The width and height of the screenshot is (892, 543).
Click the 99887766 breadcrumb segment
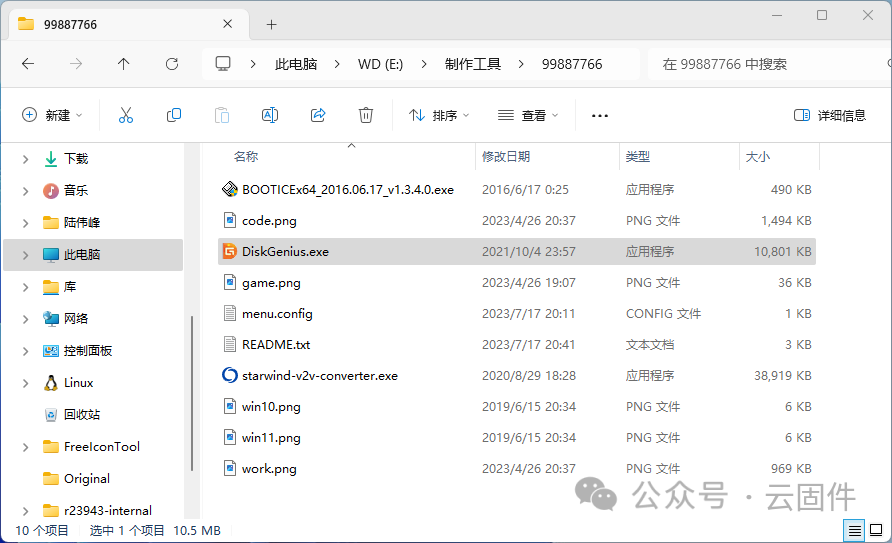[572, 64]
